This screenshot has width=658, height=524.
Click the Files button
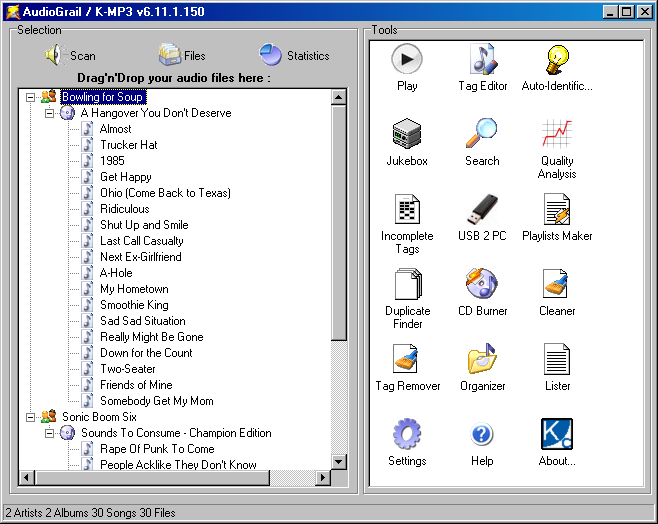click(182, 55)
